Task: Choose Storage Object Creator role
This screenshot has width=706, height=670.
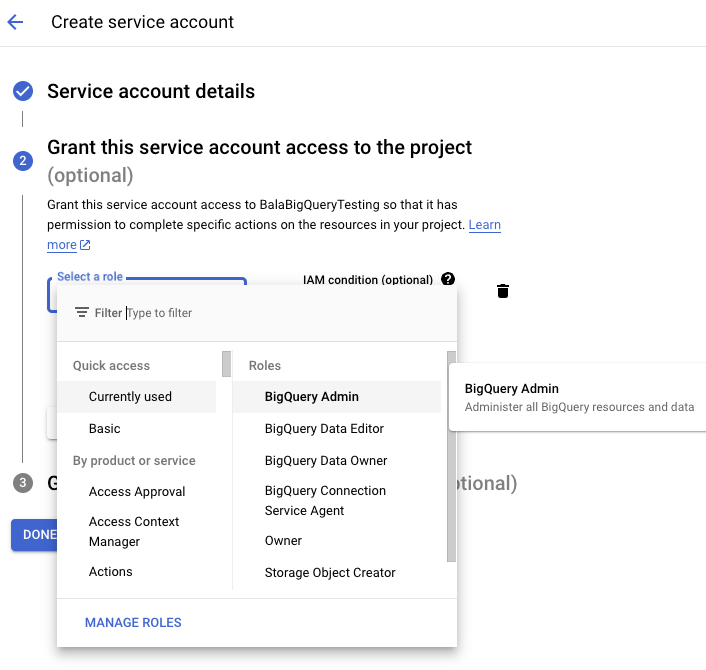Action: (x=337, y=572)
